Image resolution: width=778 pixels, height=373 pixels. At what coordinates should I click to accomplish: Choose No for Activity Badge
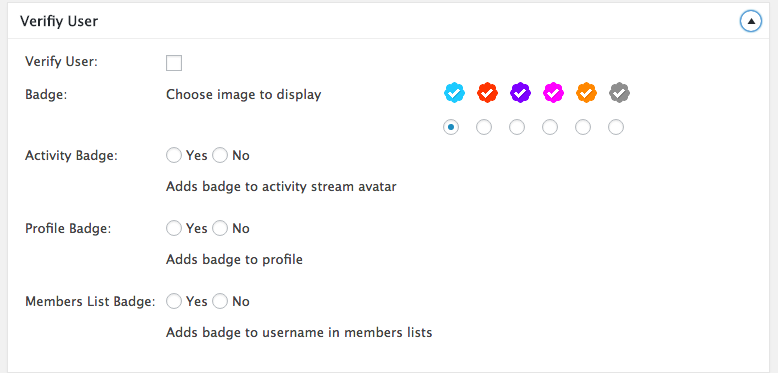pos(220,156)
